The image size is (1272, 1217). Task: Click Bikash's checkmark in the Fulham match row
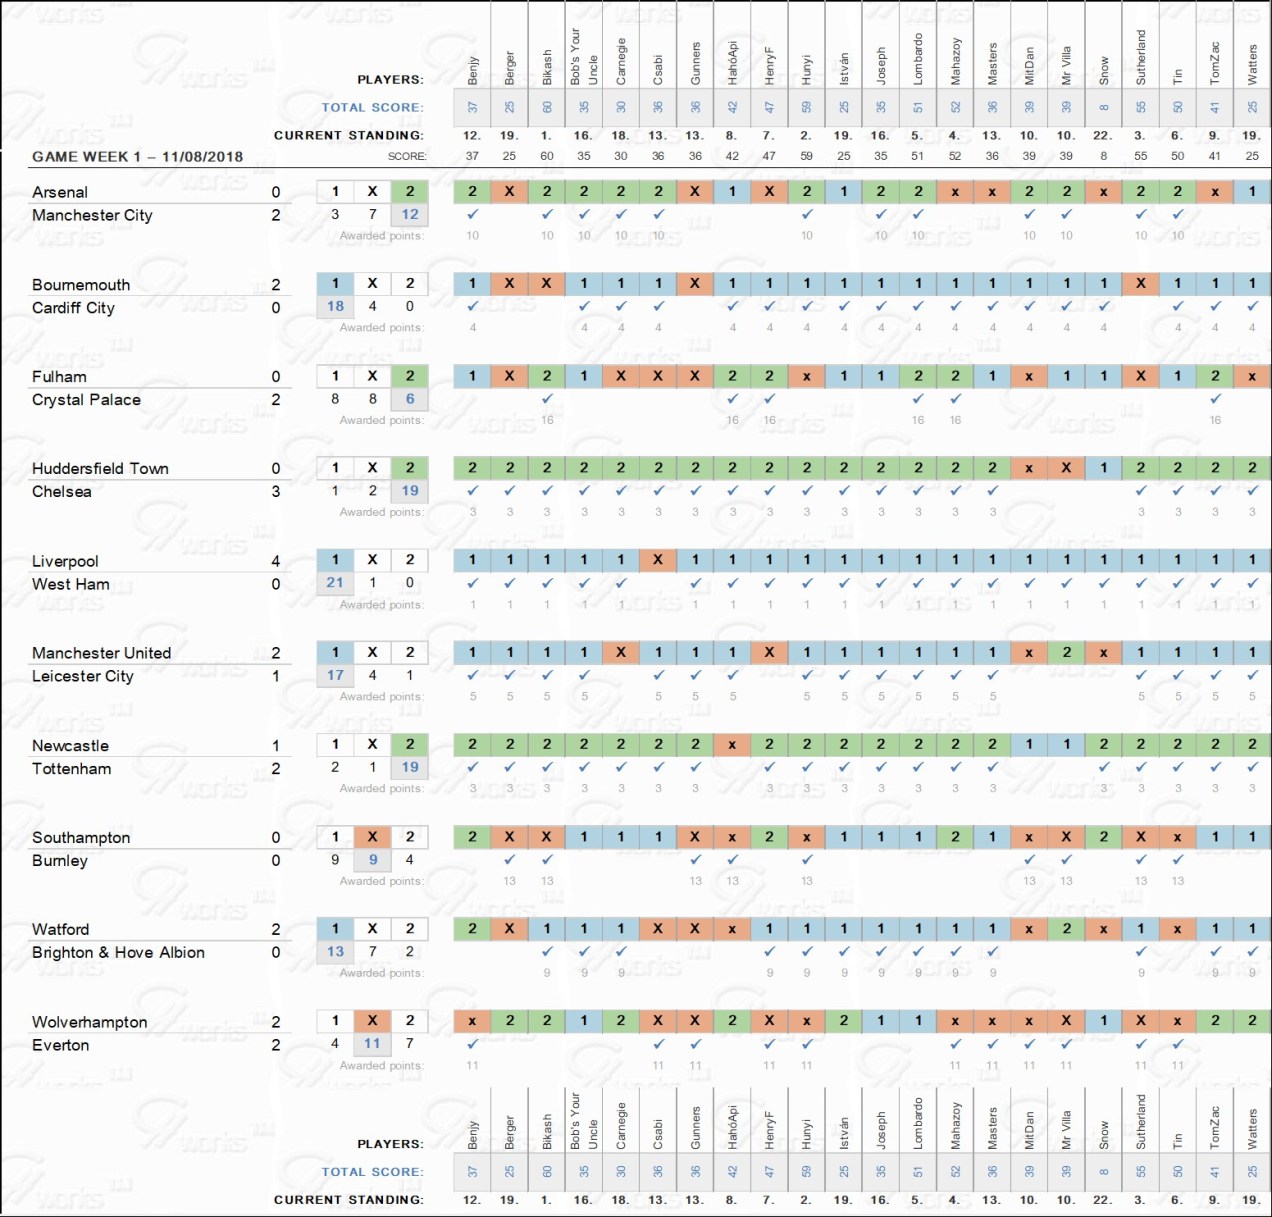coord(547,399)
